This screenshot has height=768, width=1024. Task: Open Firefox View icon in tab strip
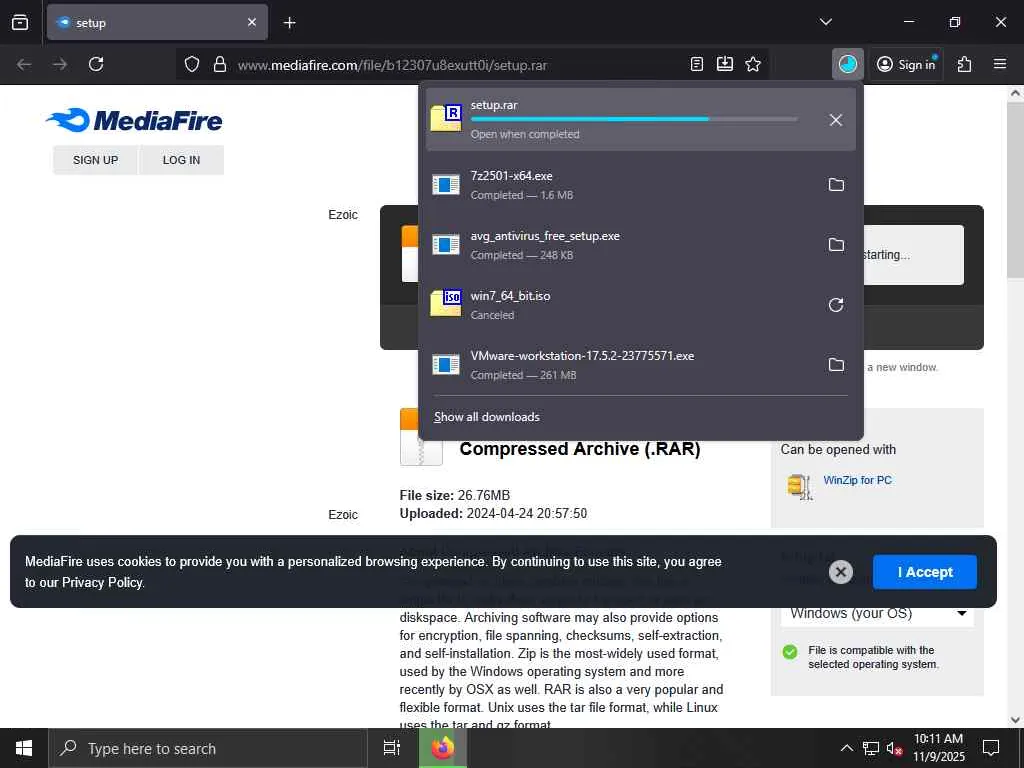(20, 22)
